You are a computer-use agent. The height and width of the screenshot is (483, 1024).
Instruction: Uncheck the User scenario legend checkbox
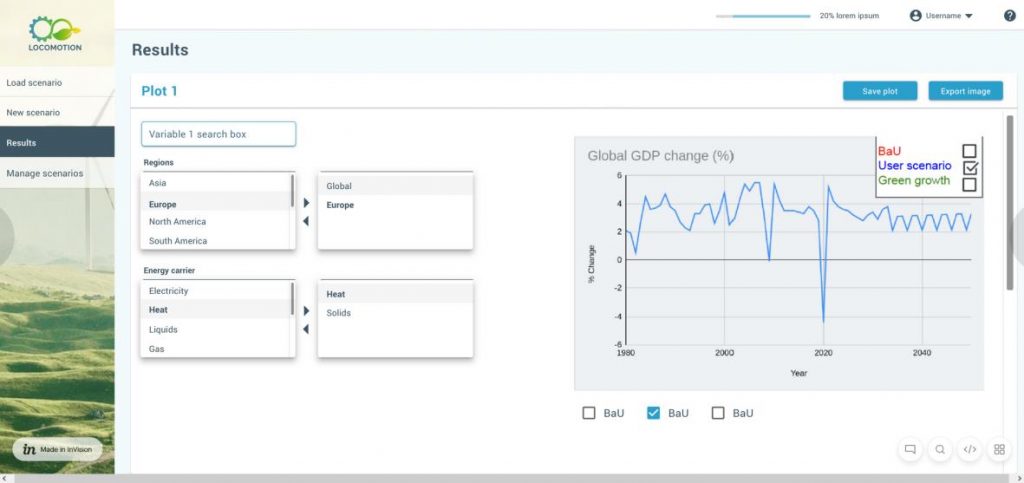[x=970, y=168]
